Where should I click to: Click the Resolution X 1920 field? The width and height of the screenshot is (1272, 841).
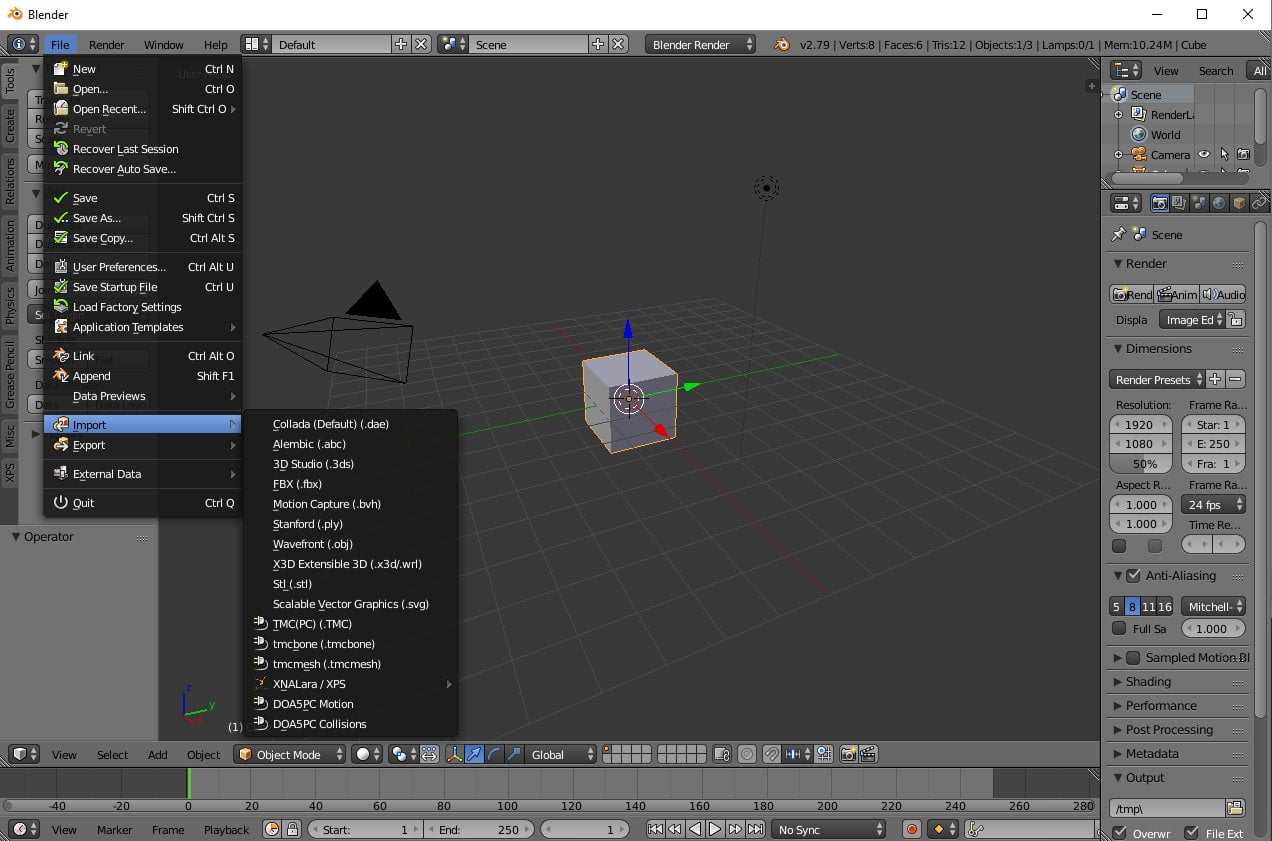tap(1140, 425)
